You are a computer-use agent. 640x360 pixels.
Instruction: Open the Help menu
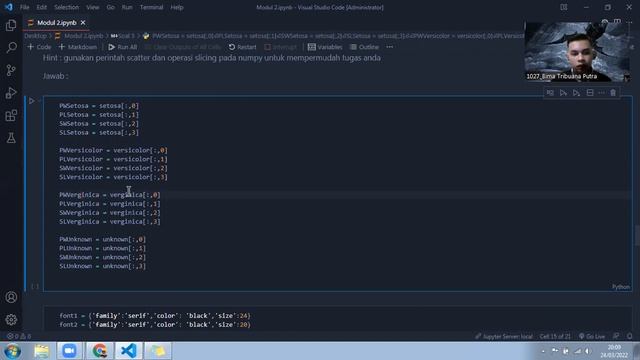177,7
